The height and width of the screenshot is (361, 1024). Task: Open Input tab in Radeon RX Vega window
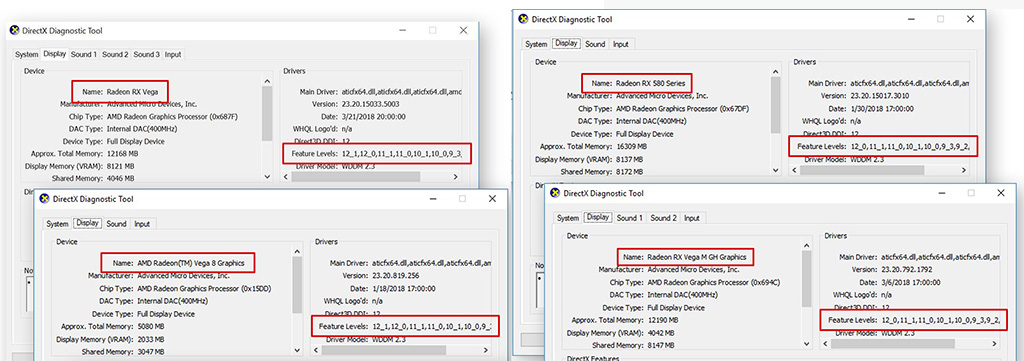(x=173, y=54)
